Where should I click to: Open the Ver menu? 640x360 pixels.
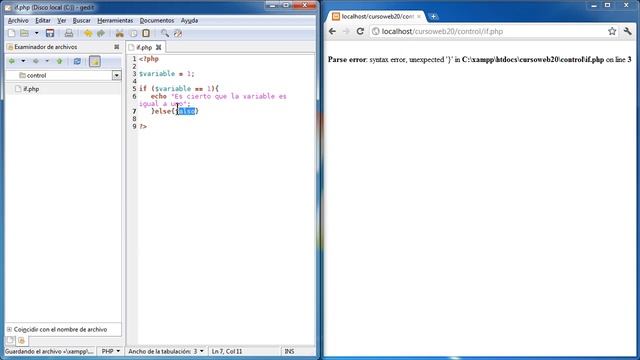click(62, 20)
